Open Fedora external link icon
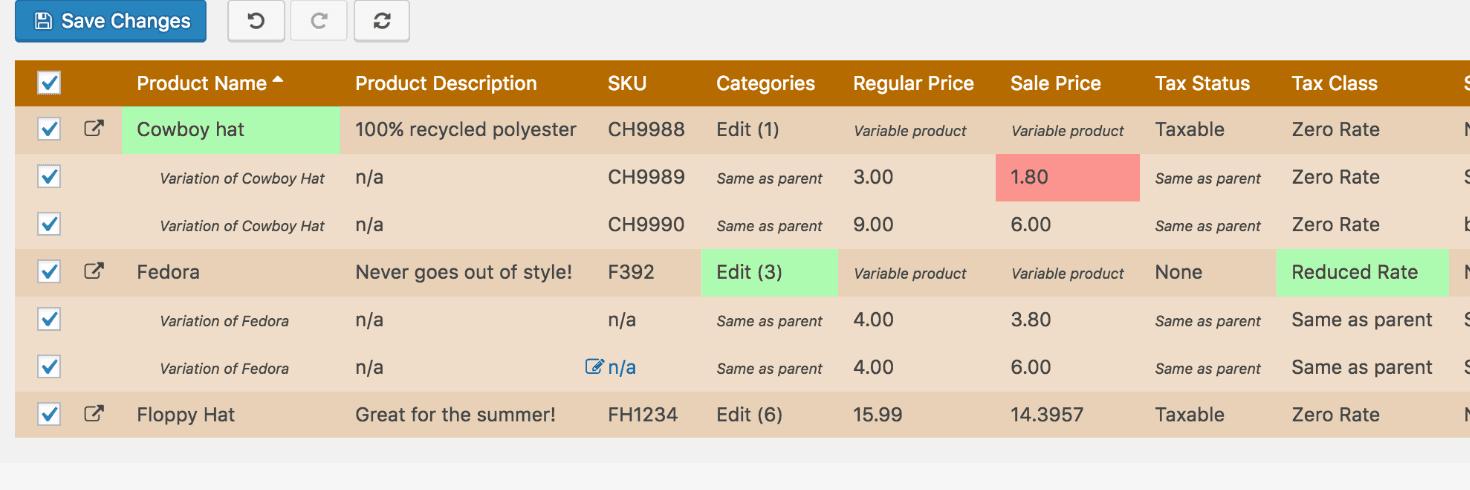This screenshot has height=490, width=1470. [93, 271]
